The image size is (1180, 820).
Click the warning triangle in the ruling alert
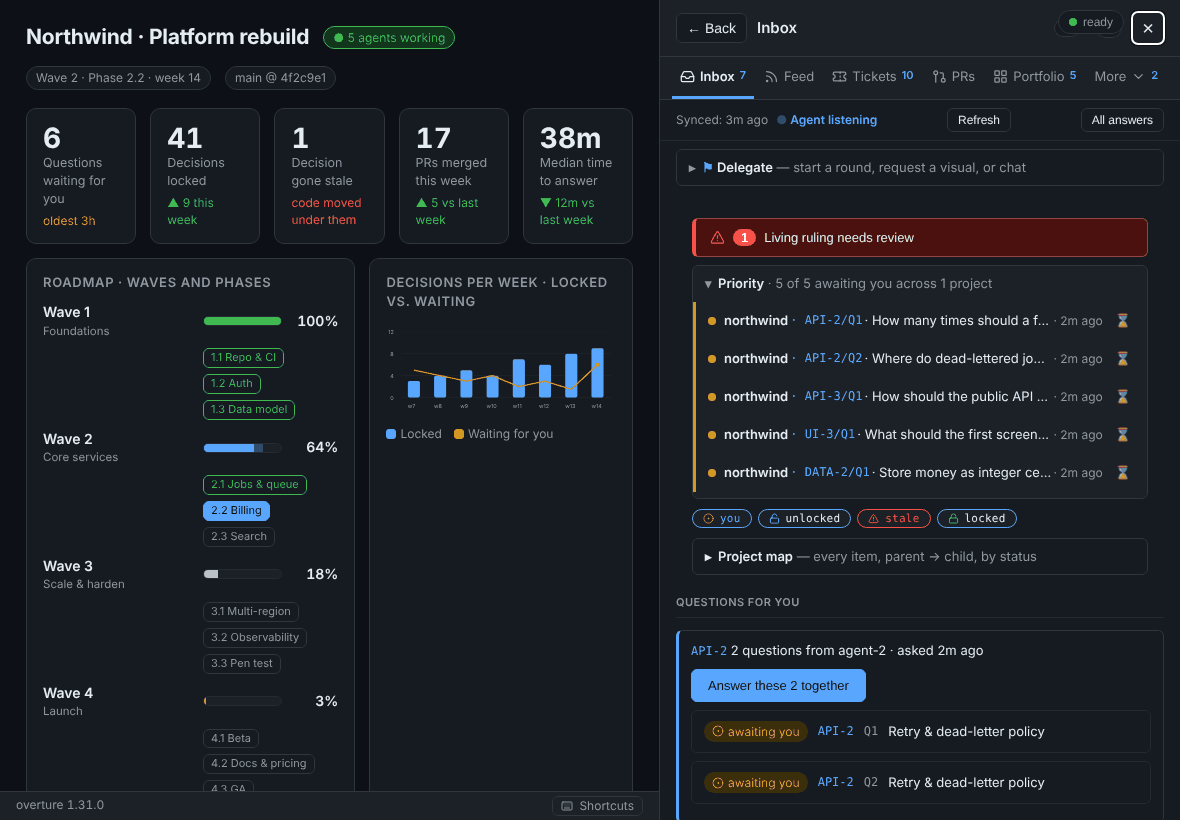tap(717, 238)
